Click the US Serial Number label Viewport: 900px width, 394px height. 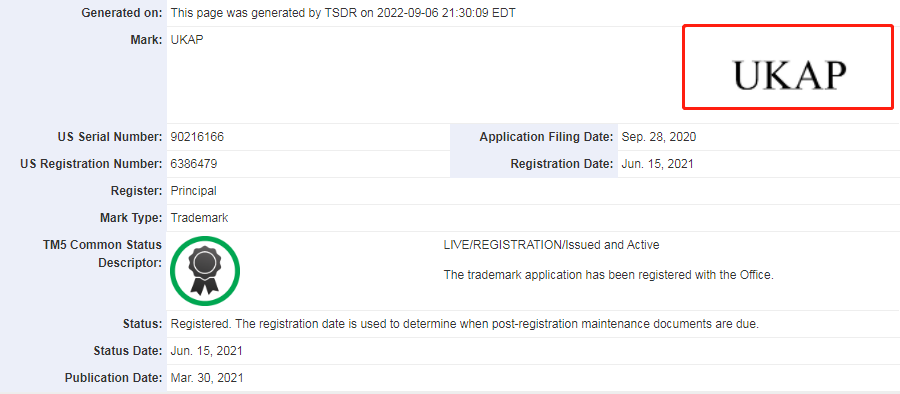tap(110, 137)
